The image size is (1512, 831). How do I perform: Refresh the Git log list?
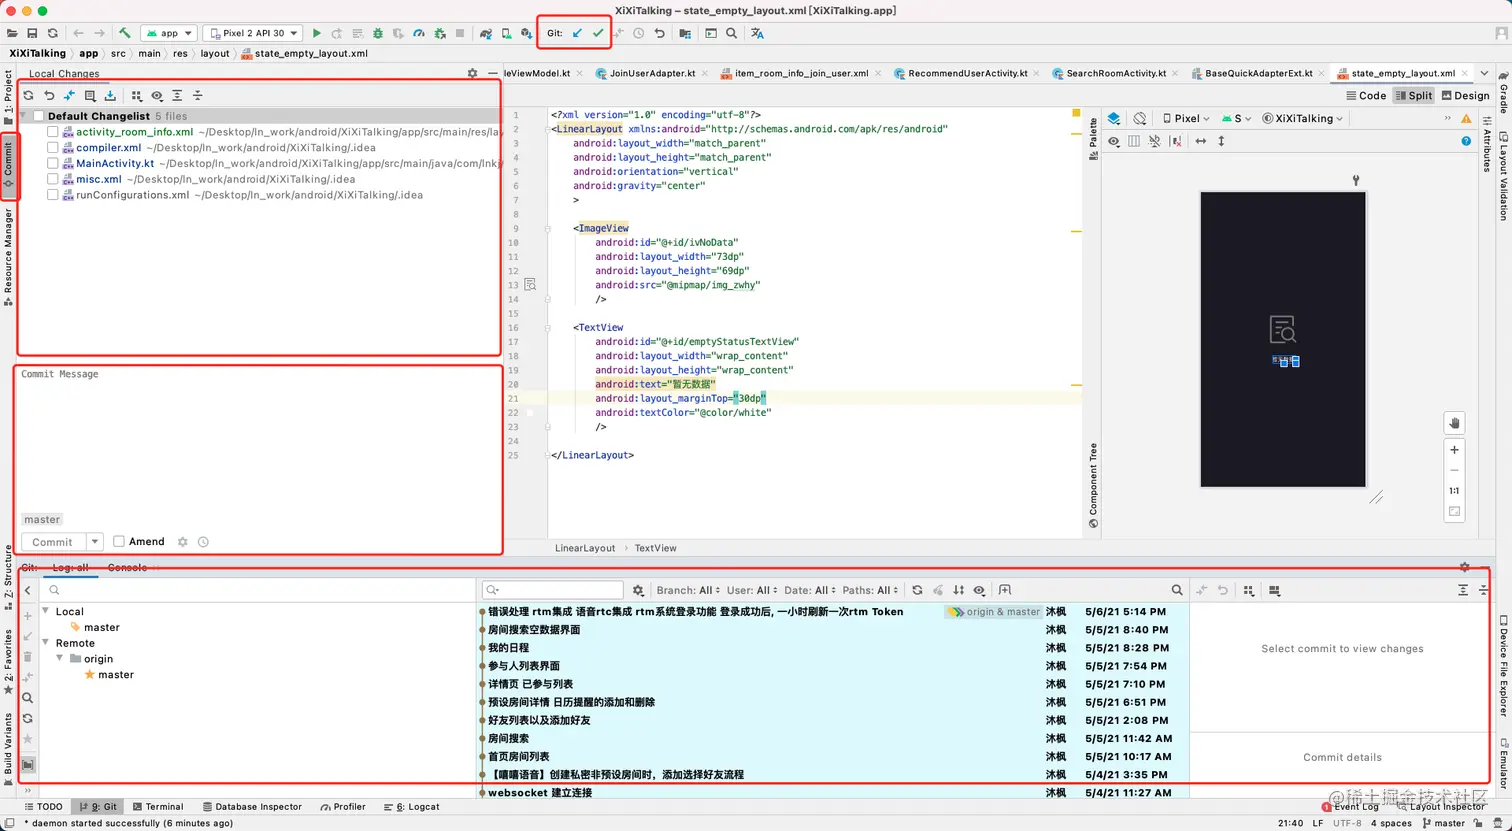pyautogui.click(x=917, y=591)
